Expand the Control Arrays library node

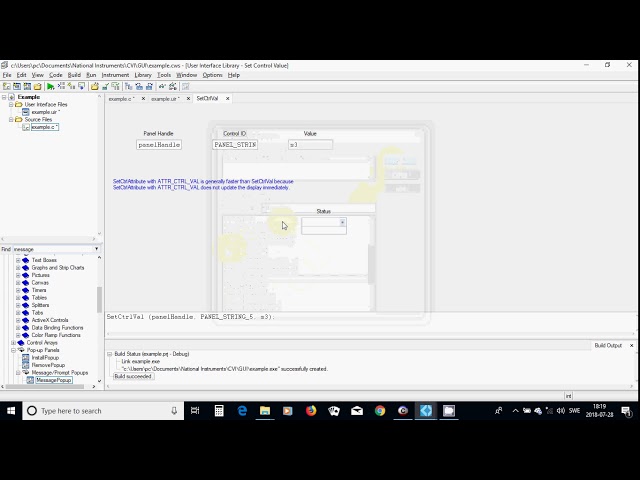[x=13, y=343]
